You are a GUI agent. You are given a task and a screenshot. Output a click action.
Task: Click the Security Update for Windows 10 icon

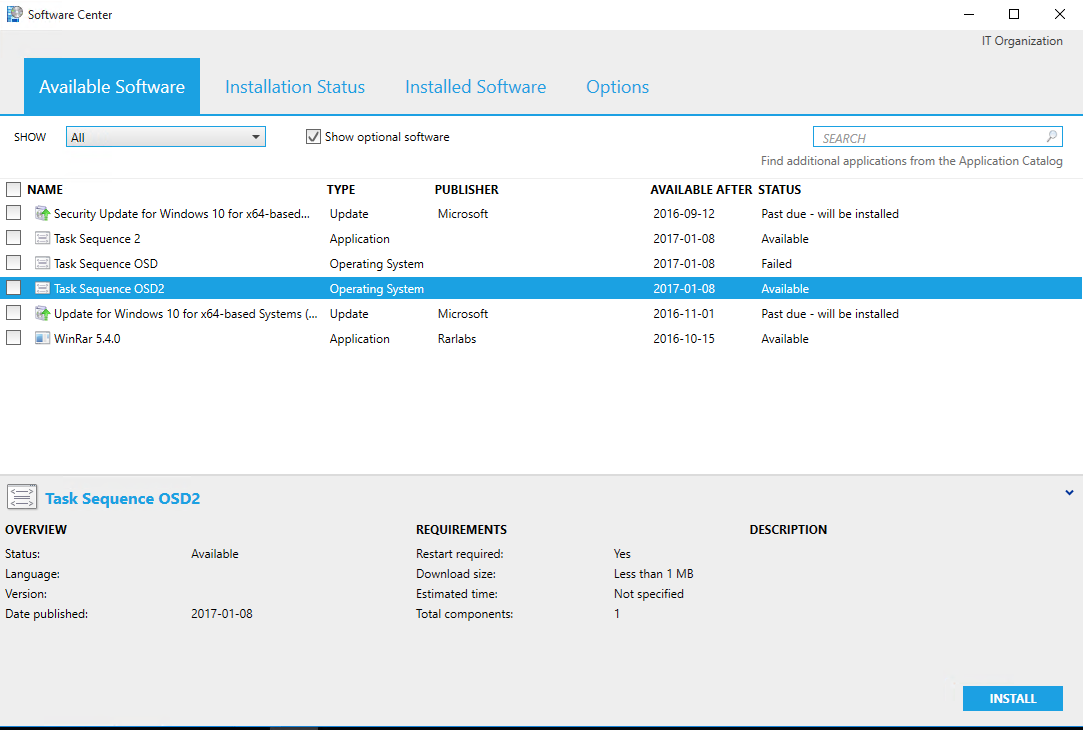pos(42,213)
